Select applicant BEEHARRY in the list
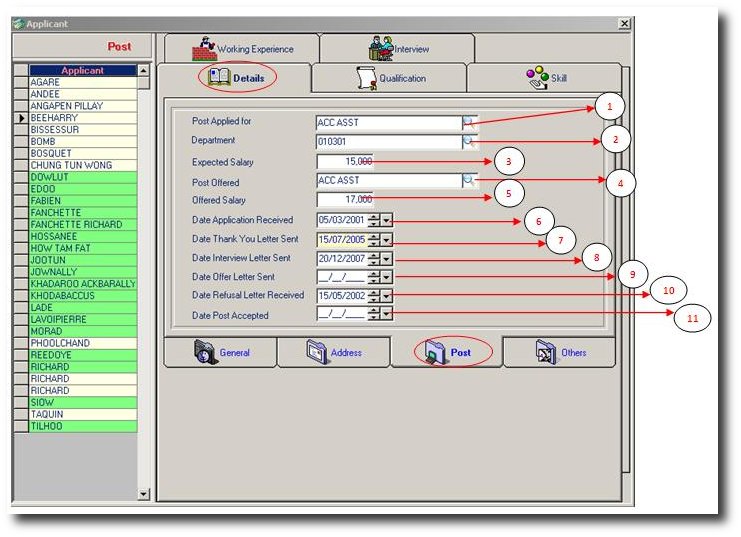The image size is (741, 537). [82, 118]
